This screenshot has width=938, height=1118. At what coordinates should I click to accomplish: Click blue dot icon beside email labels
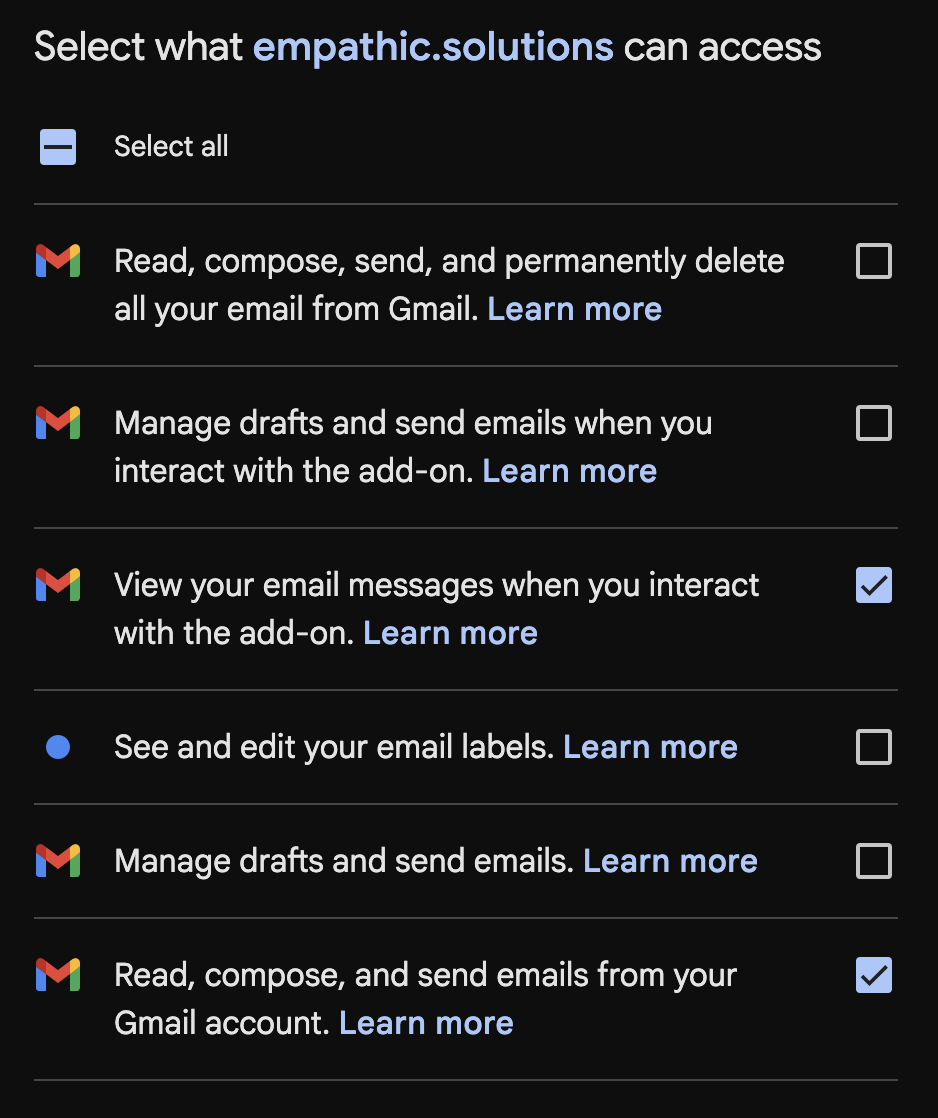[x=58, y=747]
